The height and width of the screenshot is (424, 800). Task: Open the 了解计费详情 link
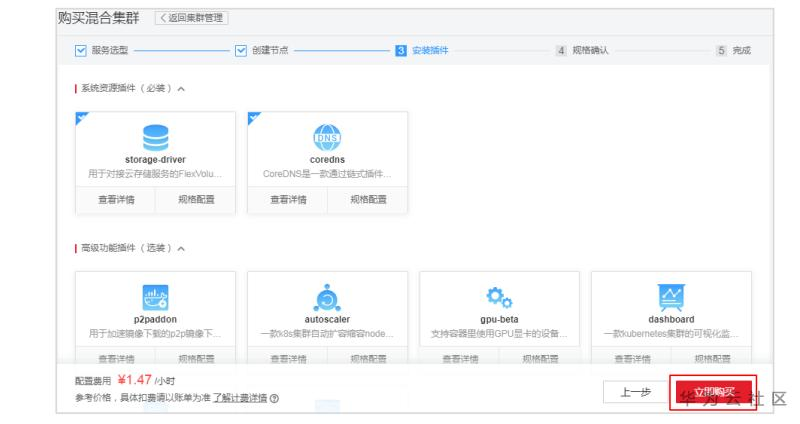pos(240,398)
